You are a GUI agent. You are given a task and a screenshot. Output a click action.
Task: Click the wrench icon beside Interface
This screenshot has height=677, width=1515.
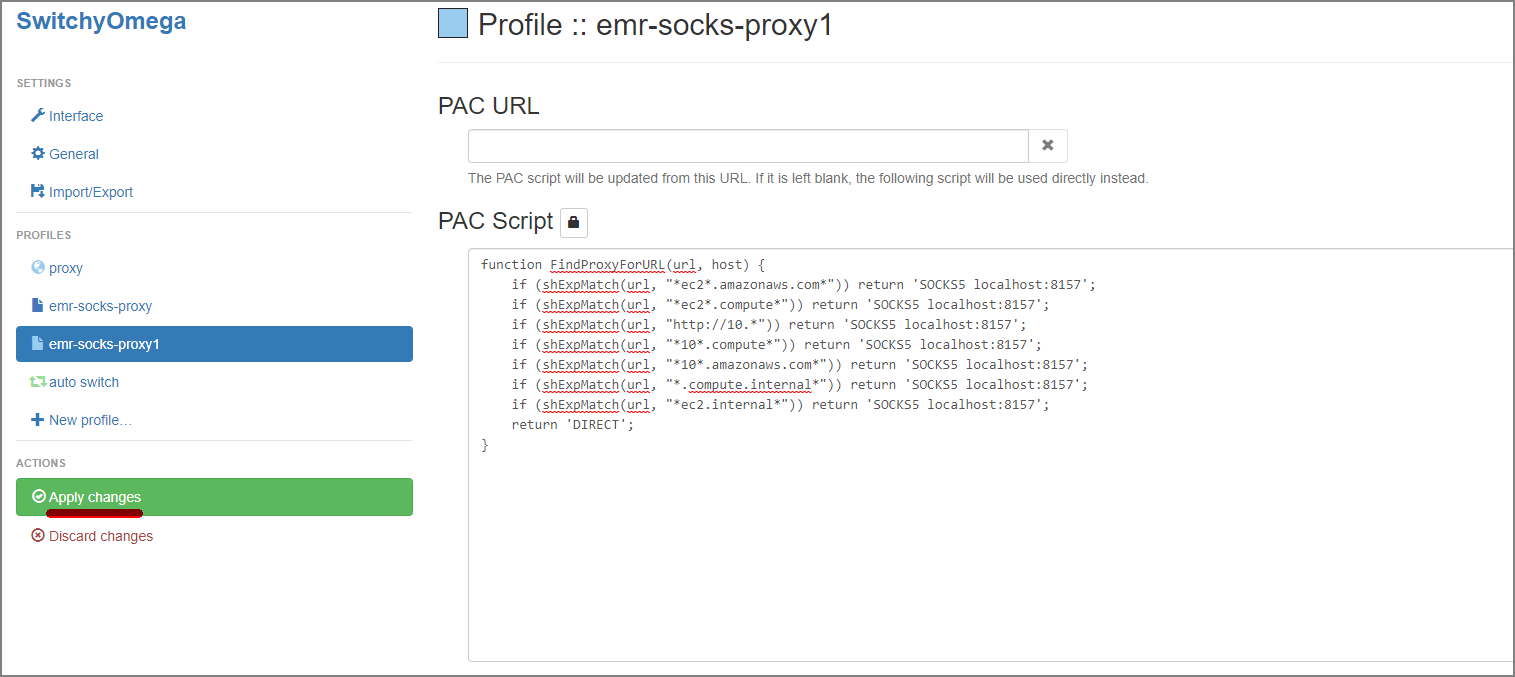[38, 116]
